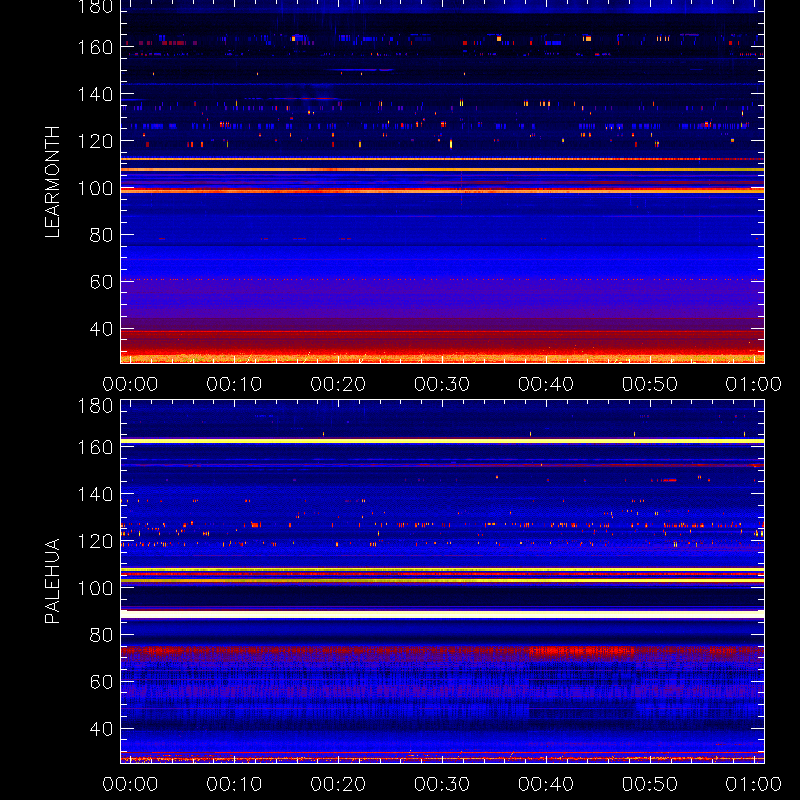Select the 100 tick label on PALEHUA plot
The width and height of the screenshot is (800, 800).
[95, 588]
